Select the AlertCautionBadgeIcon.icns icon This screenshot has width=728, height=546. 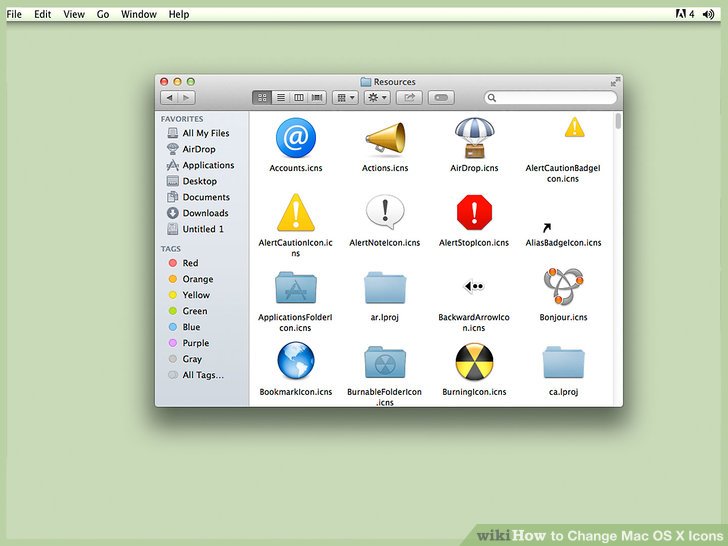(x=574, y=127)
